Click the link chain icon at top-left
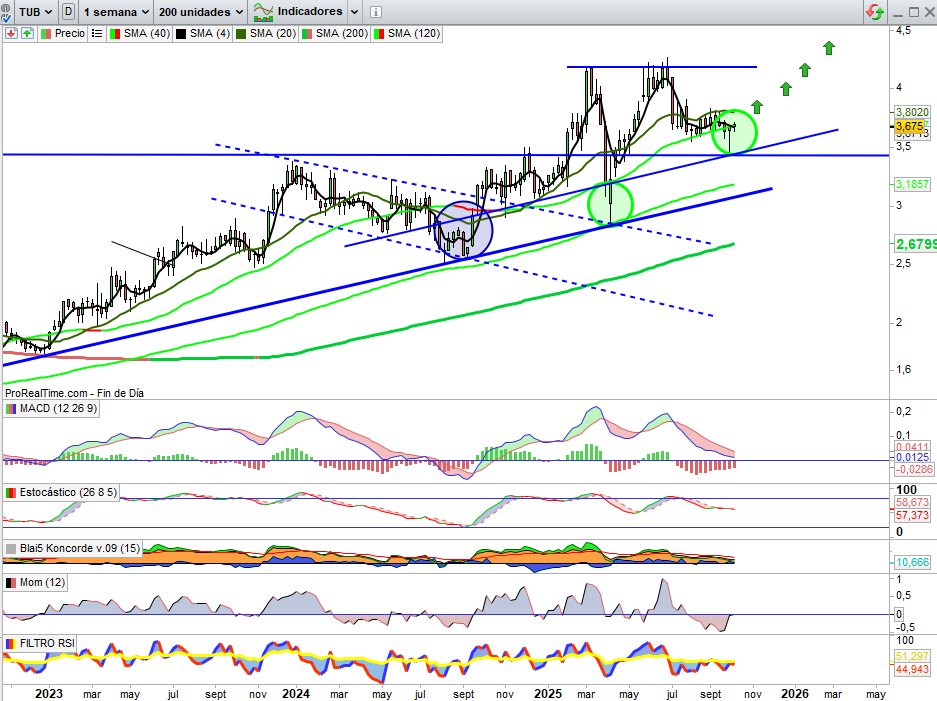Screen dimensions: 937x701 9,12
